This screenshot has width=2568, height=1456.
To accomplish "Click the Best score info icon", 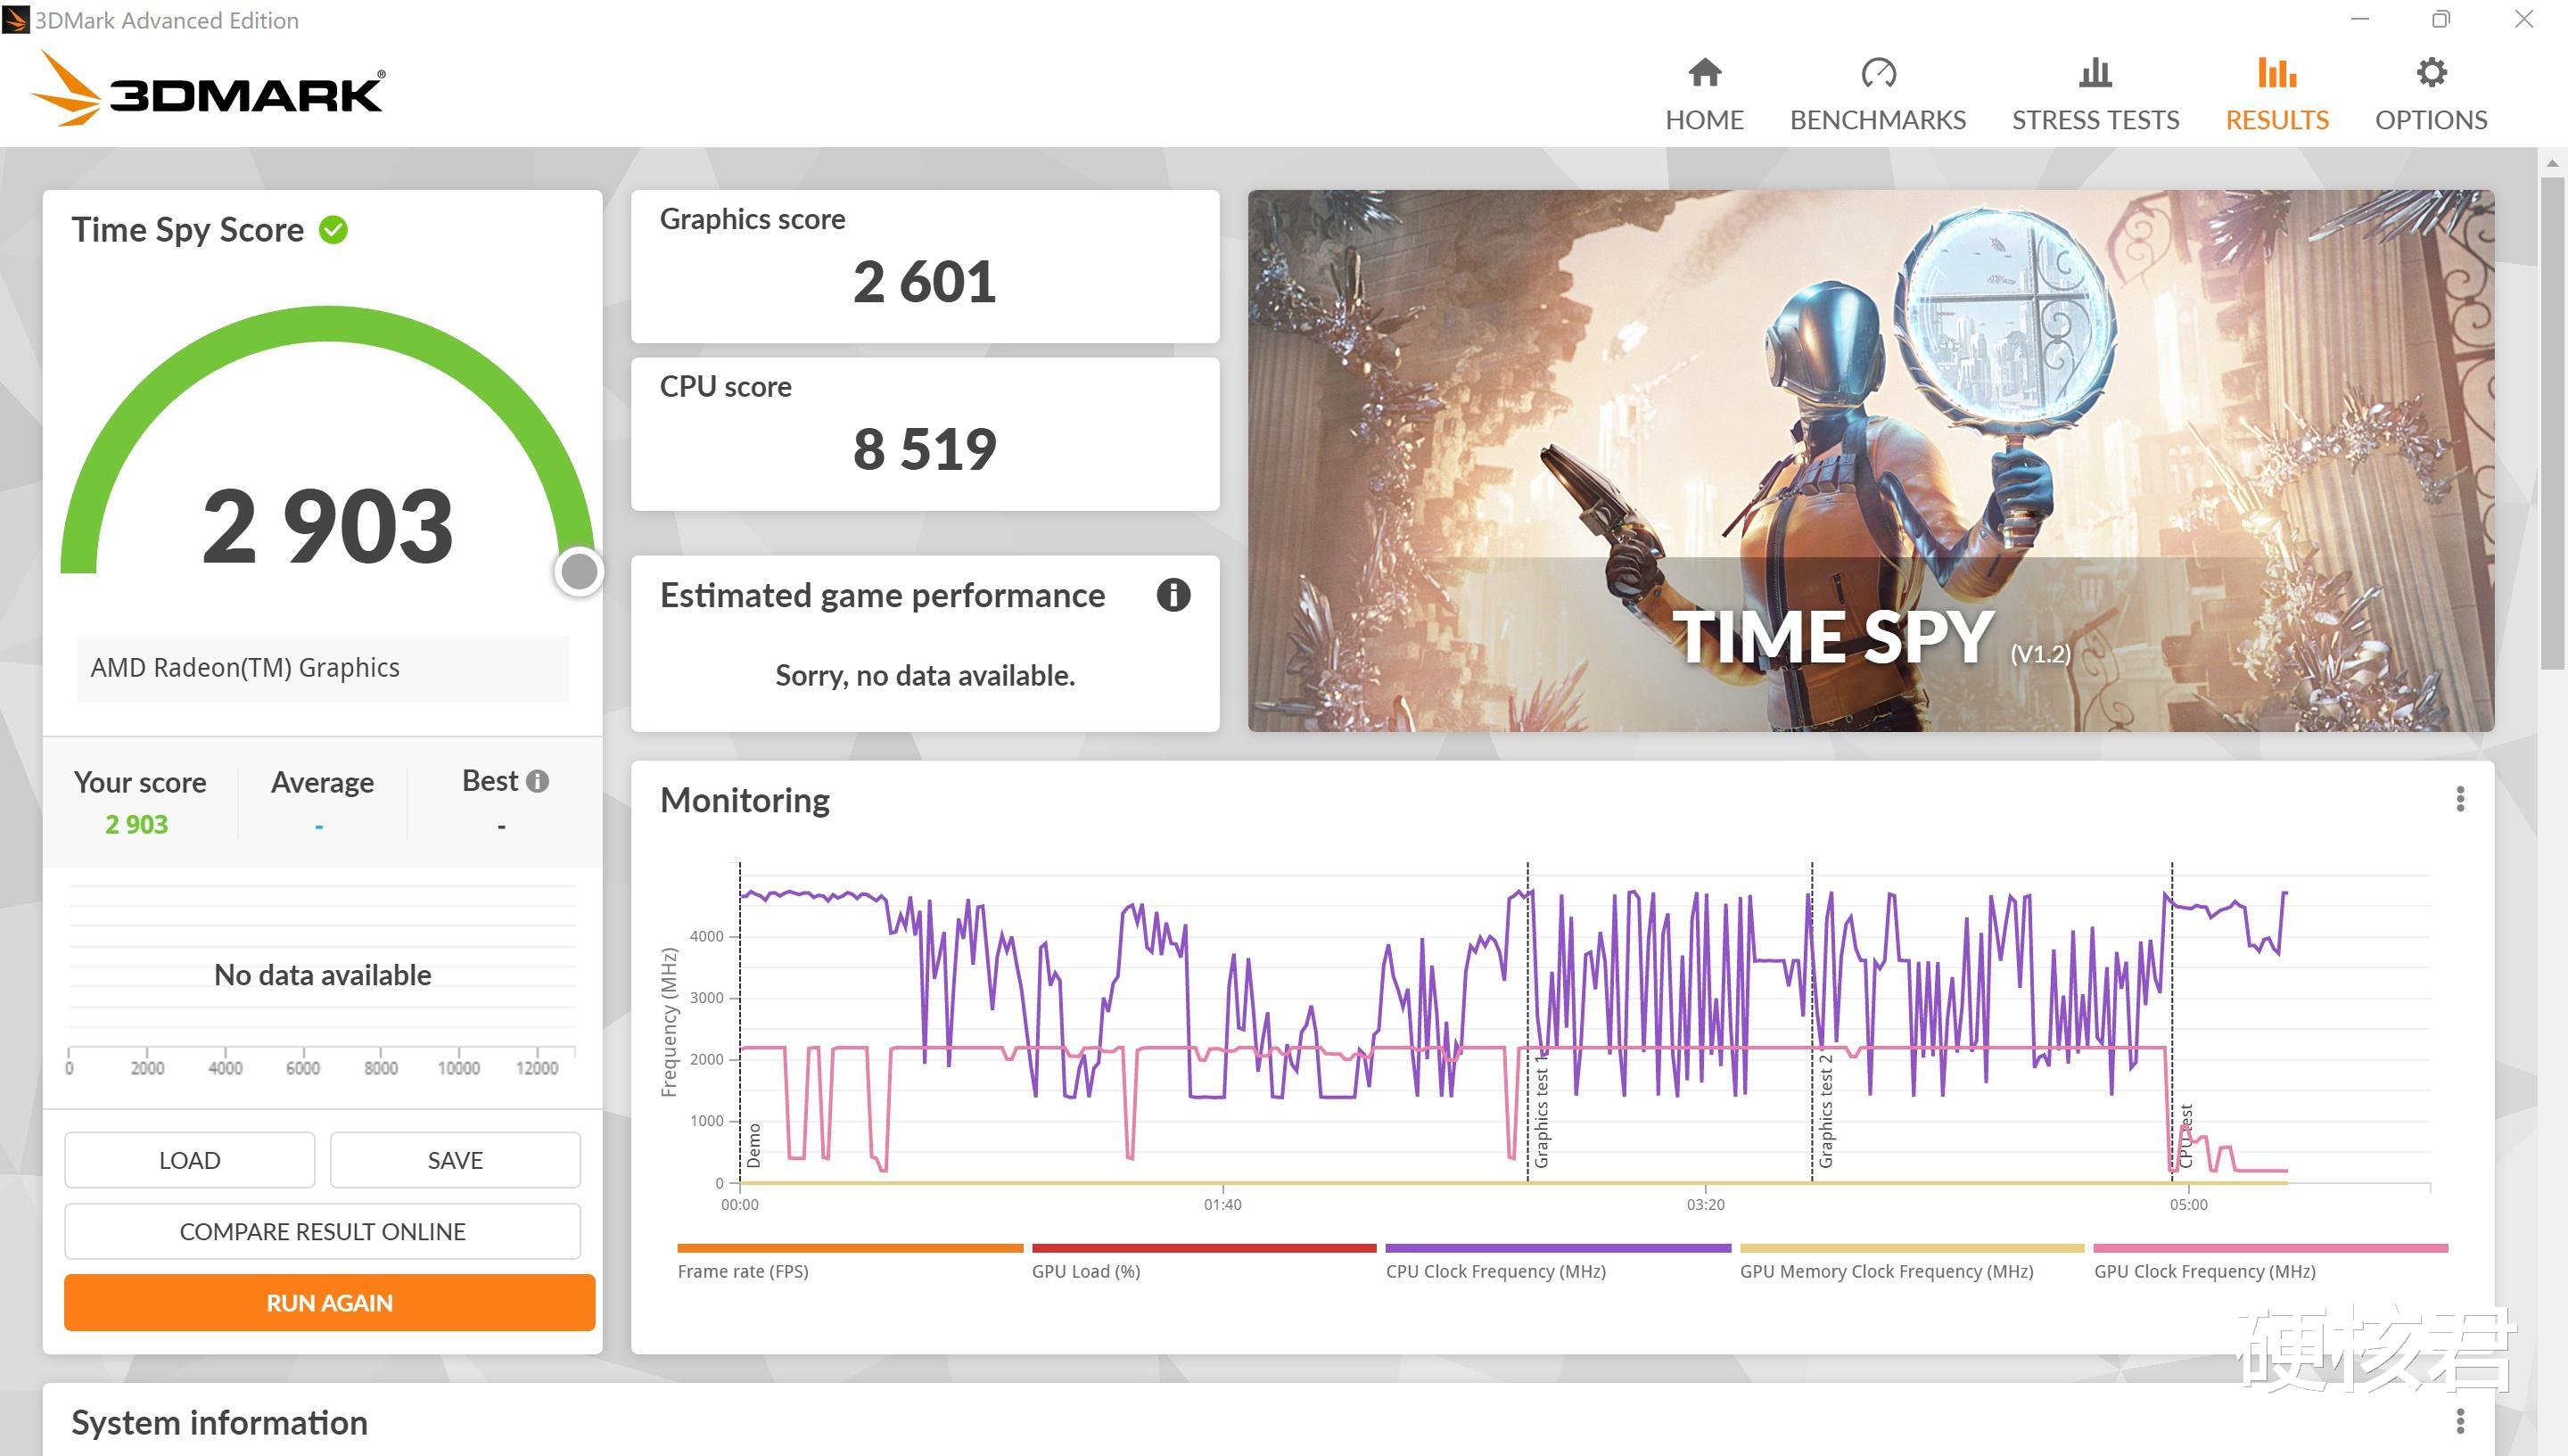I will pos(538,781).
